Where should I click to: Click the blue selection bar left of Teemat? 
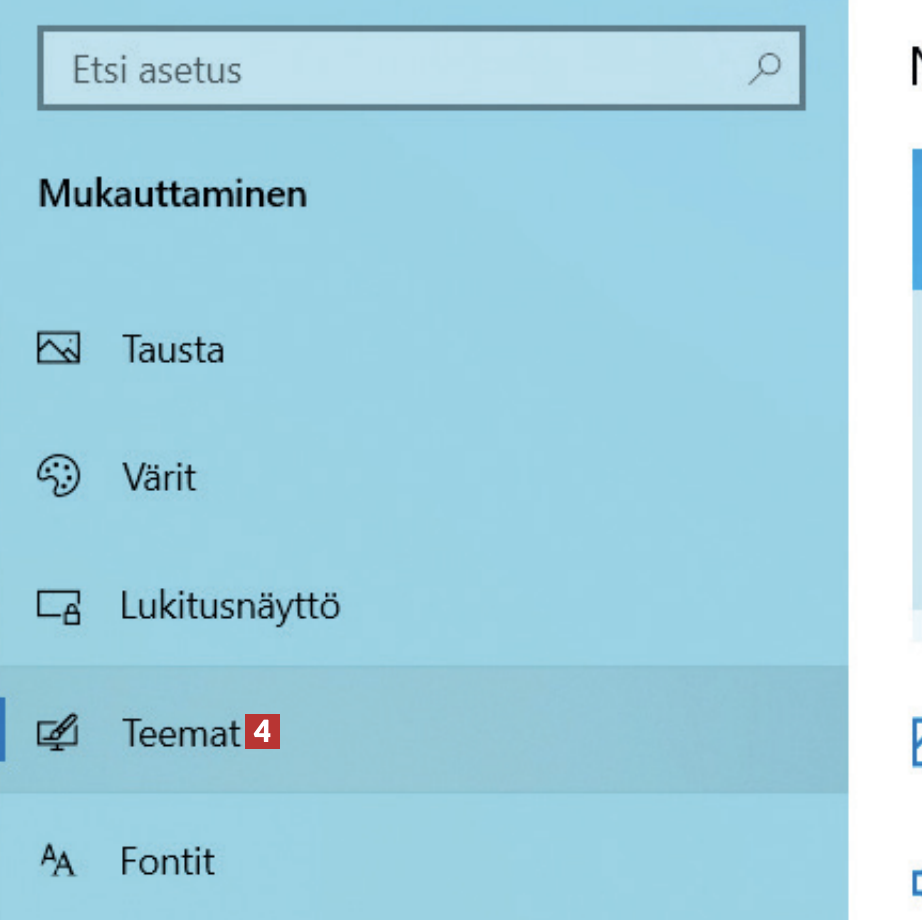[3, 730]
